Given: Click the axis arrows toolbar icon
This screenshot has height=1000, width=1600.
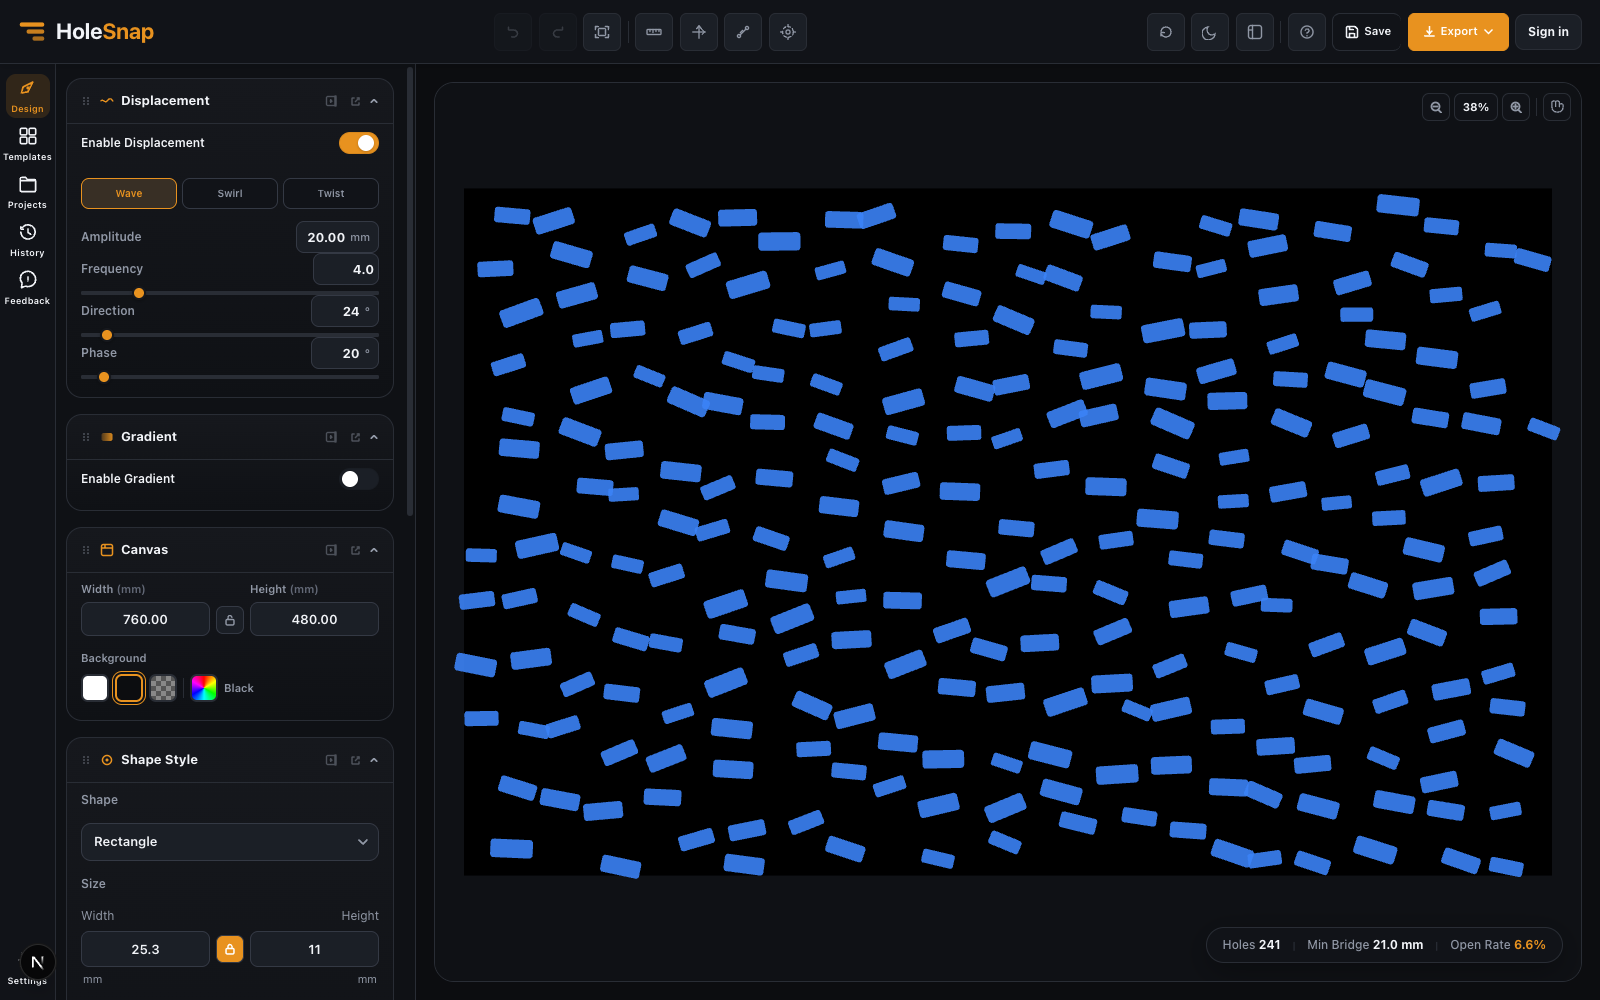Looking at the screenshot, I should (x=699, y=32).
